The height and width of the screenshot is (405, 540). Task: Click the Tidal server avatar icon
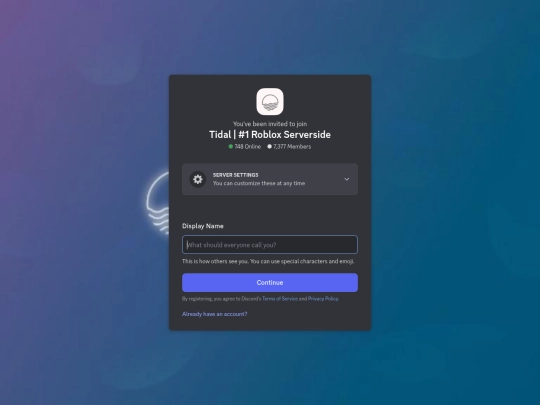pos(270,102)
